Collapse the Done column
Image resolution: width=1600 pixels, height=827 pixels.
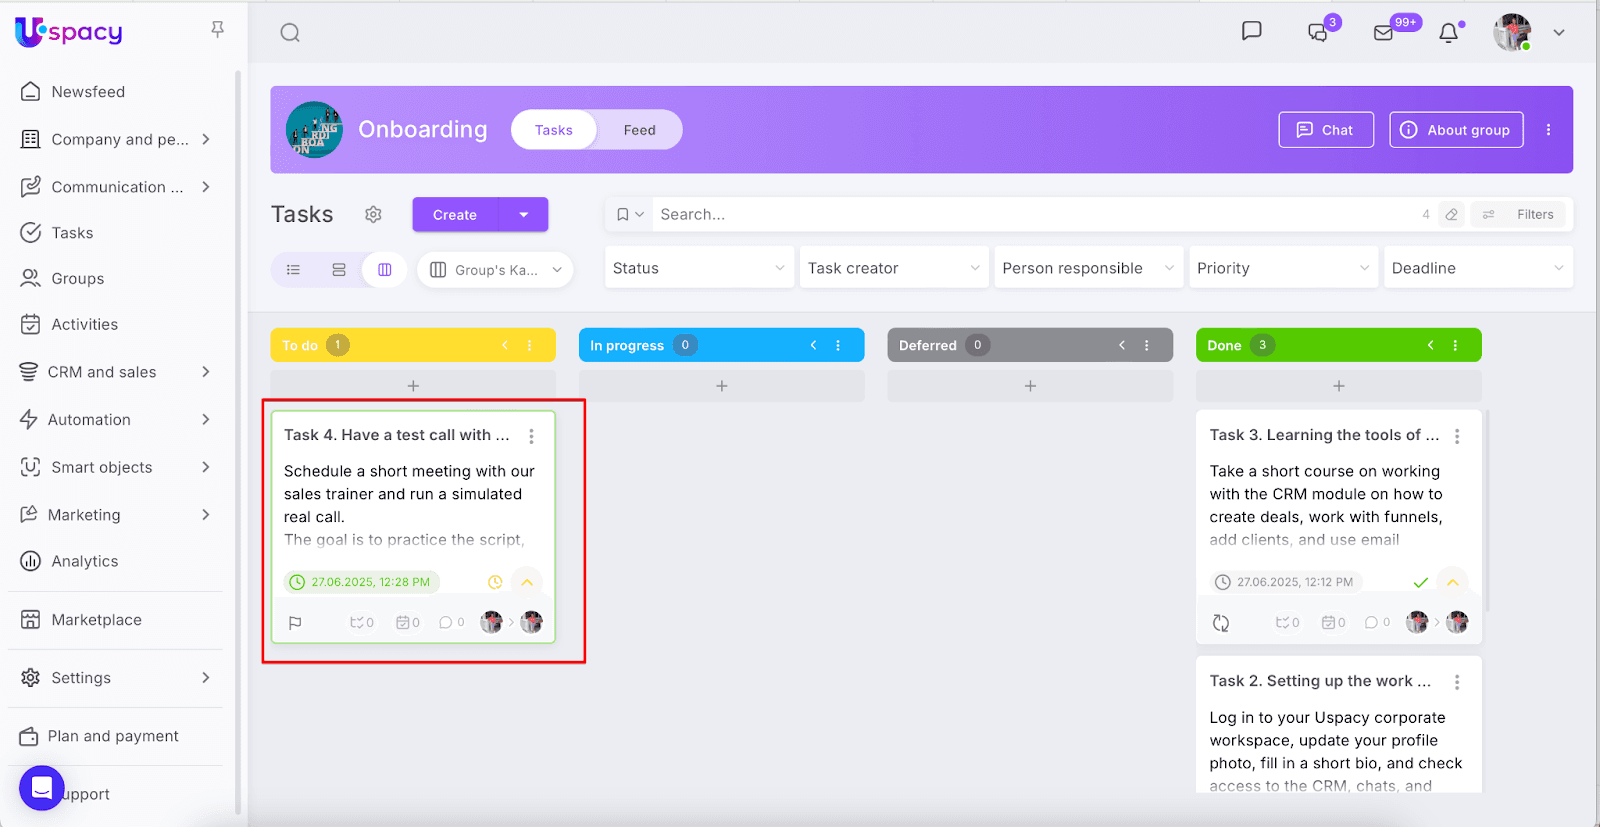(x=1430, y=345)
